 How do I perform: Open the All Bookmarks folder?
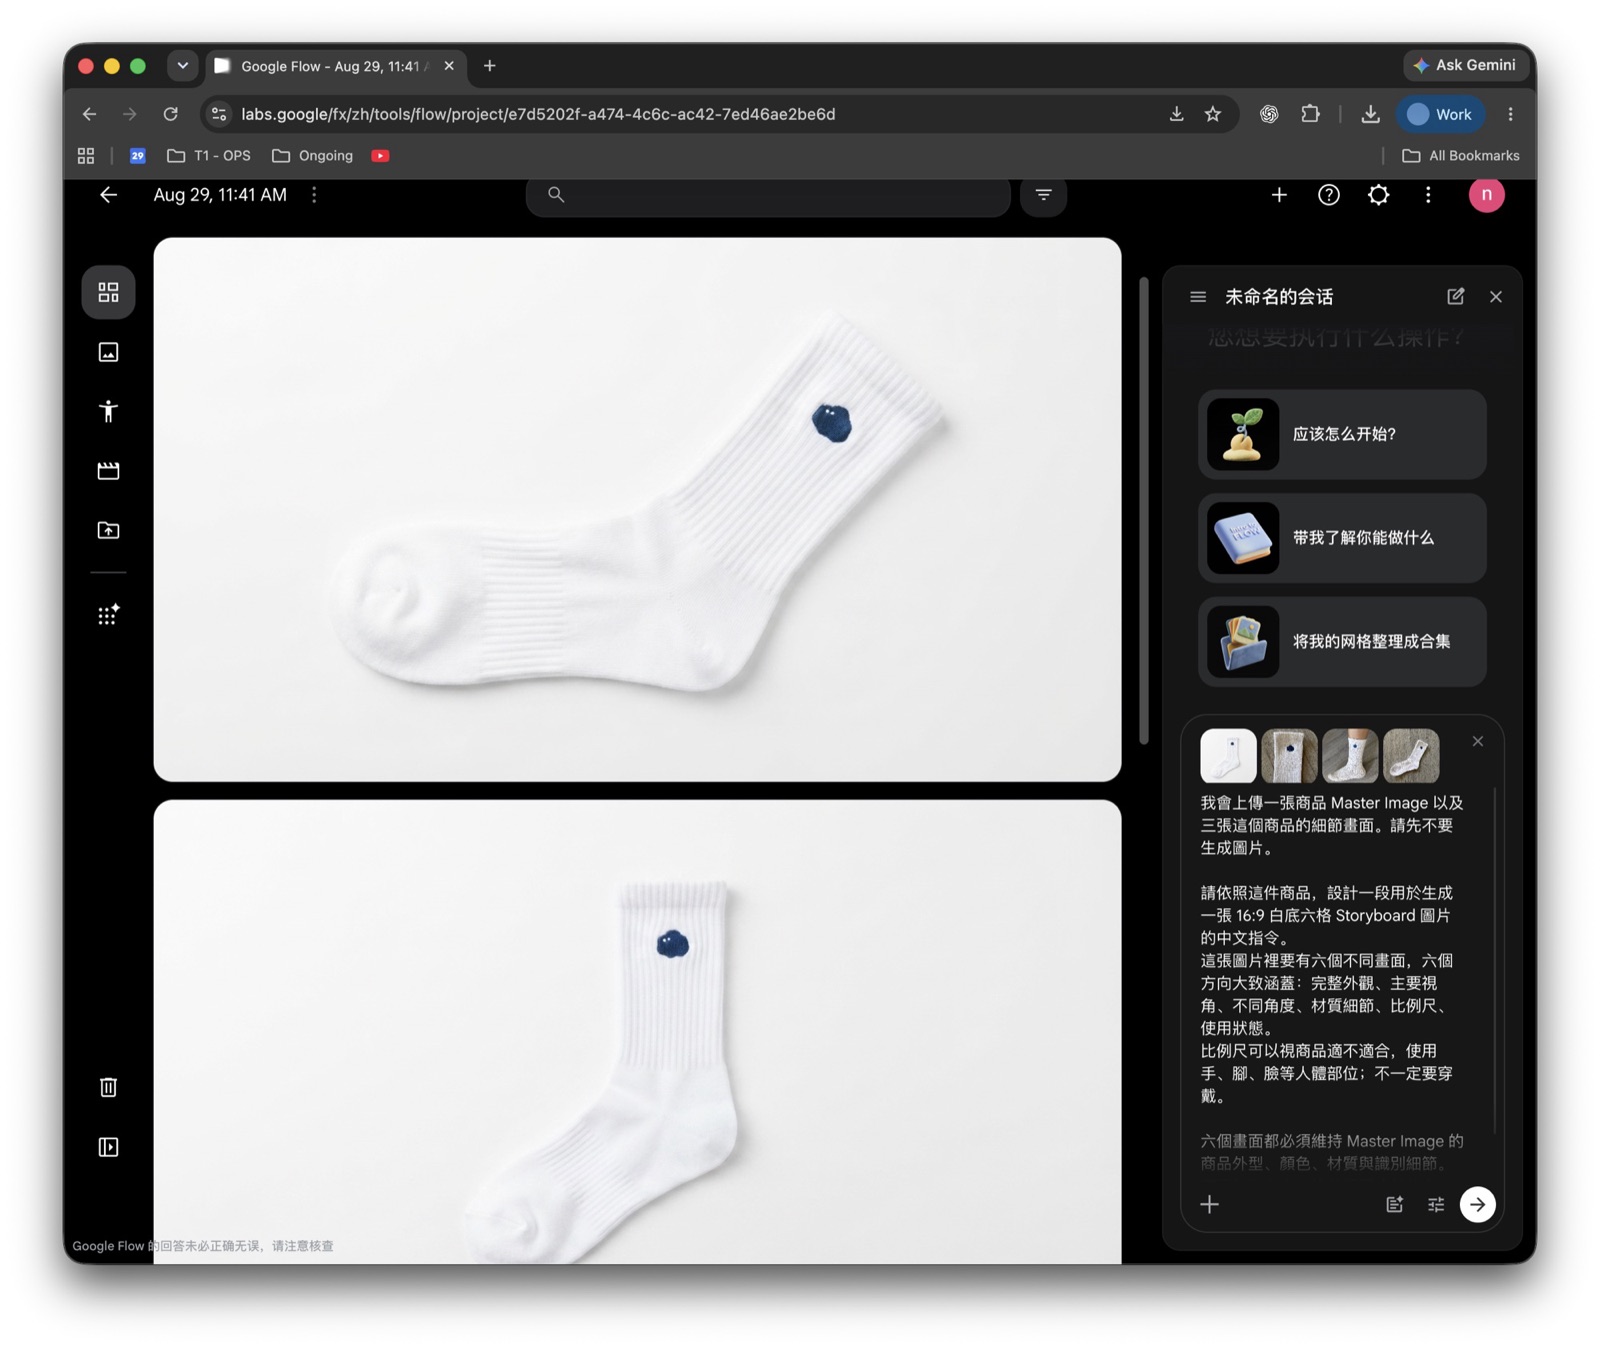(x=1461, y=156)
